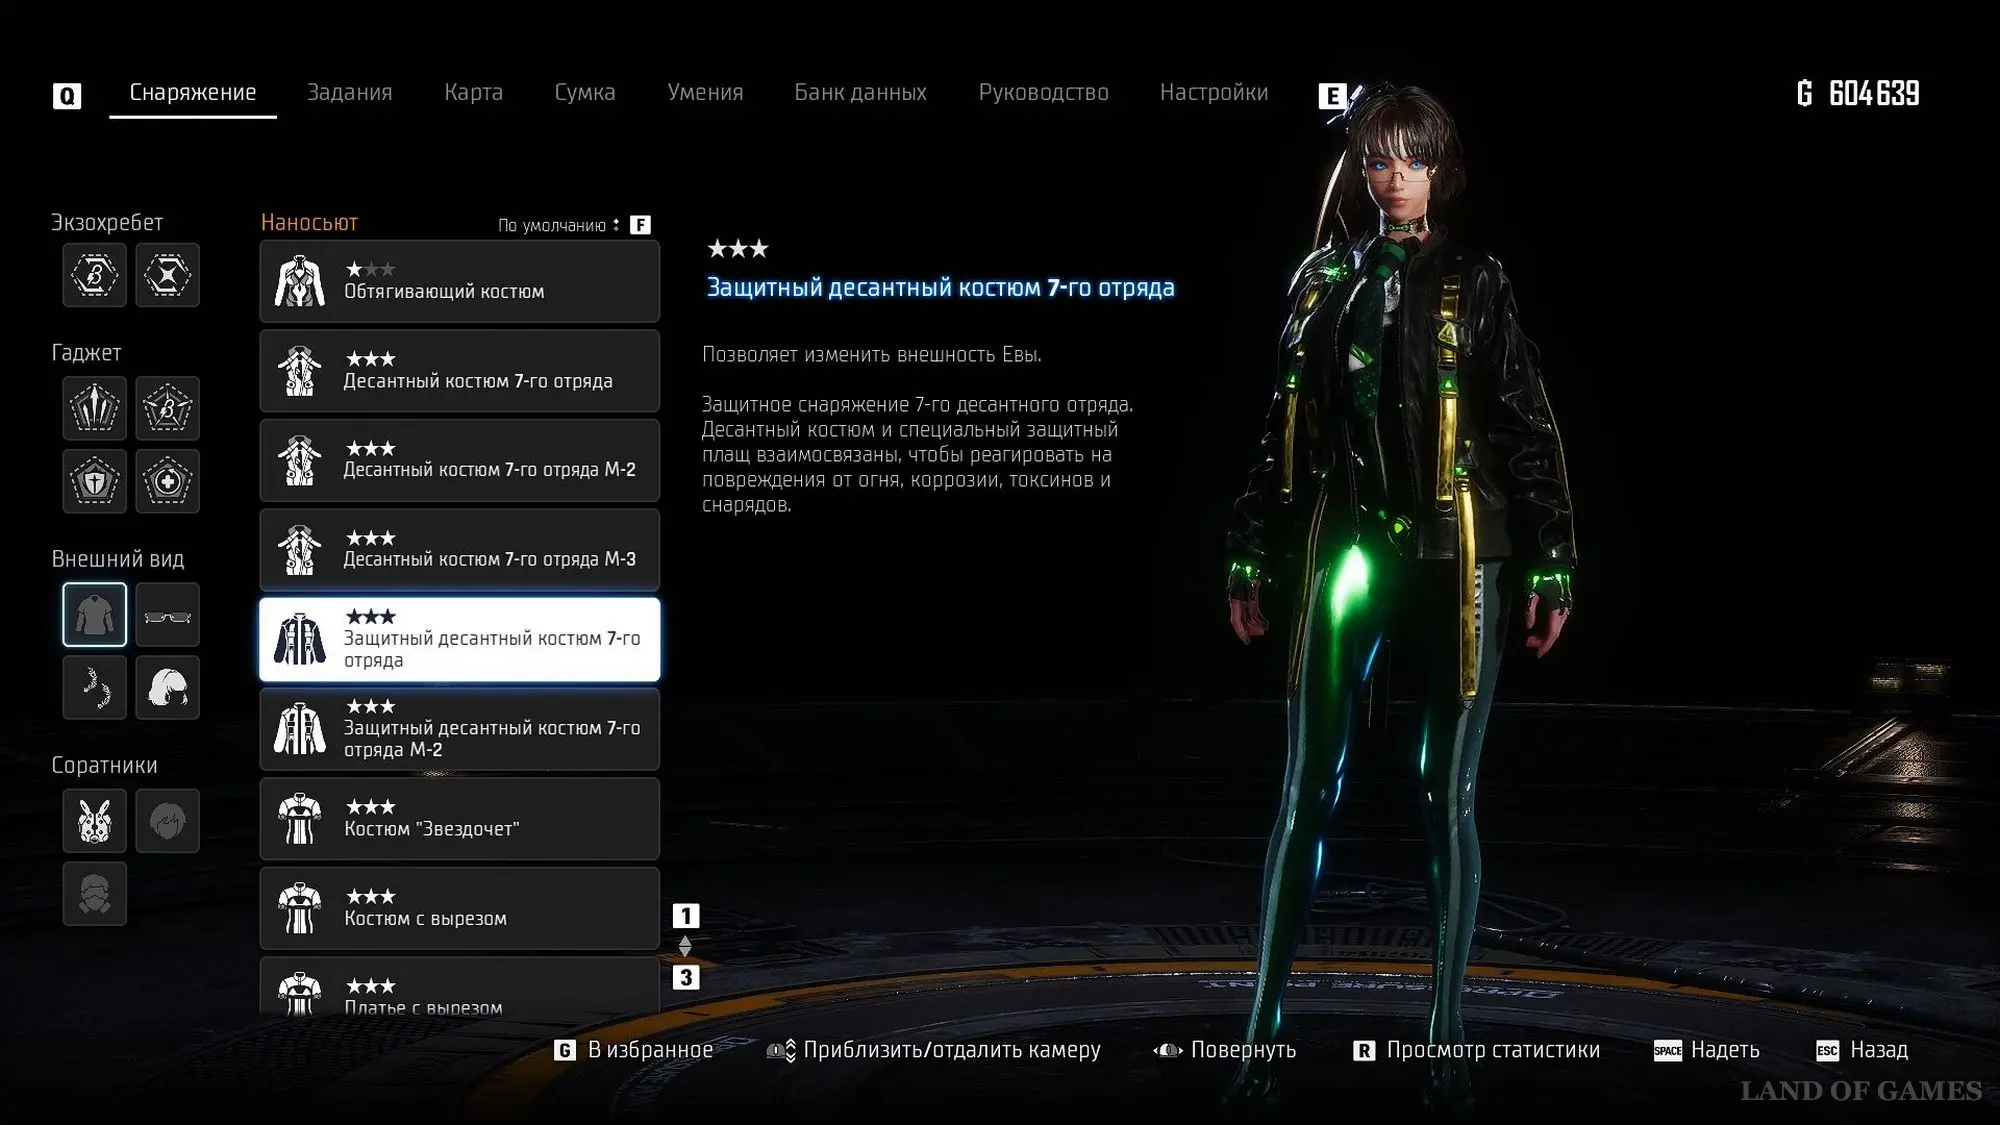Open the gadget slot with medical plus emblem
Image resolution: width=2000 pixels, height=1125 pixels.
coord(167,481)
